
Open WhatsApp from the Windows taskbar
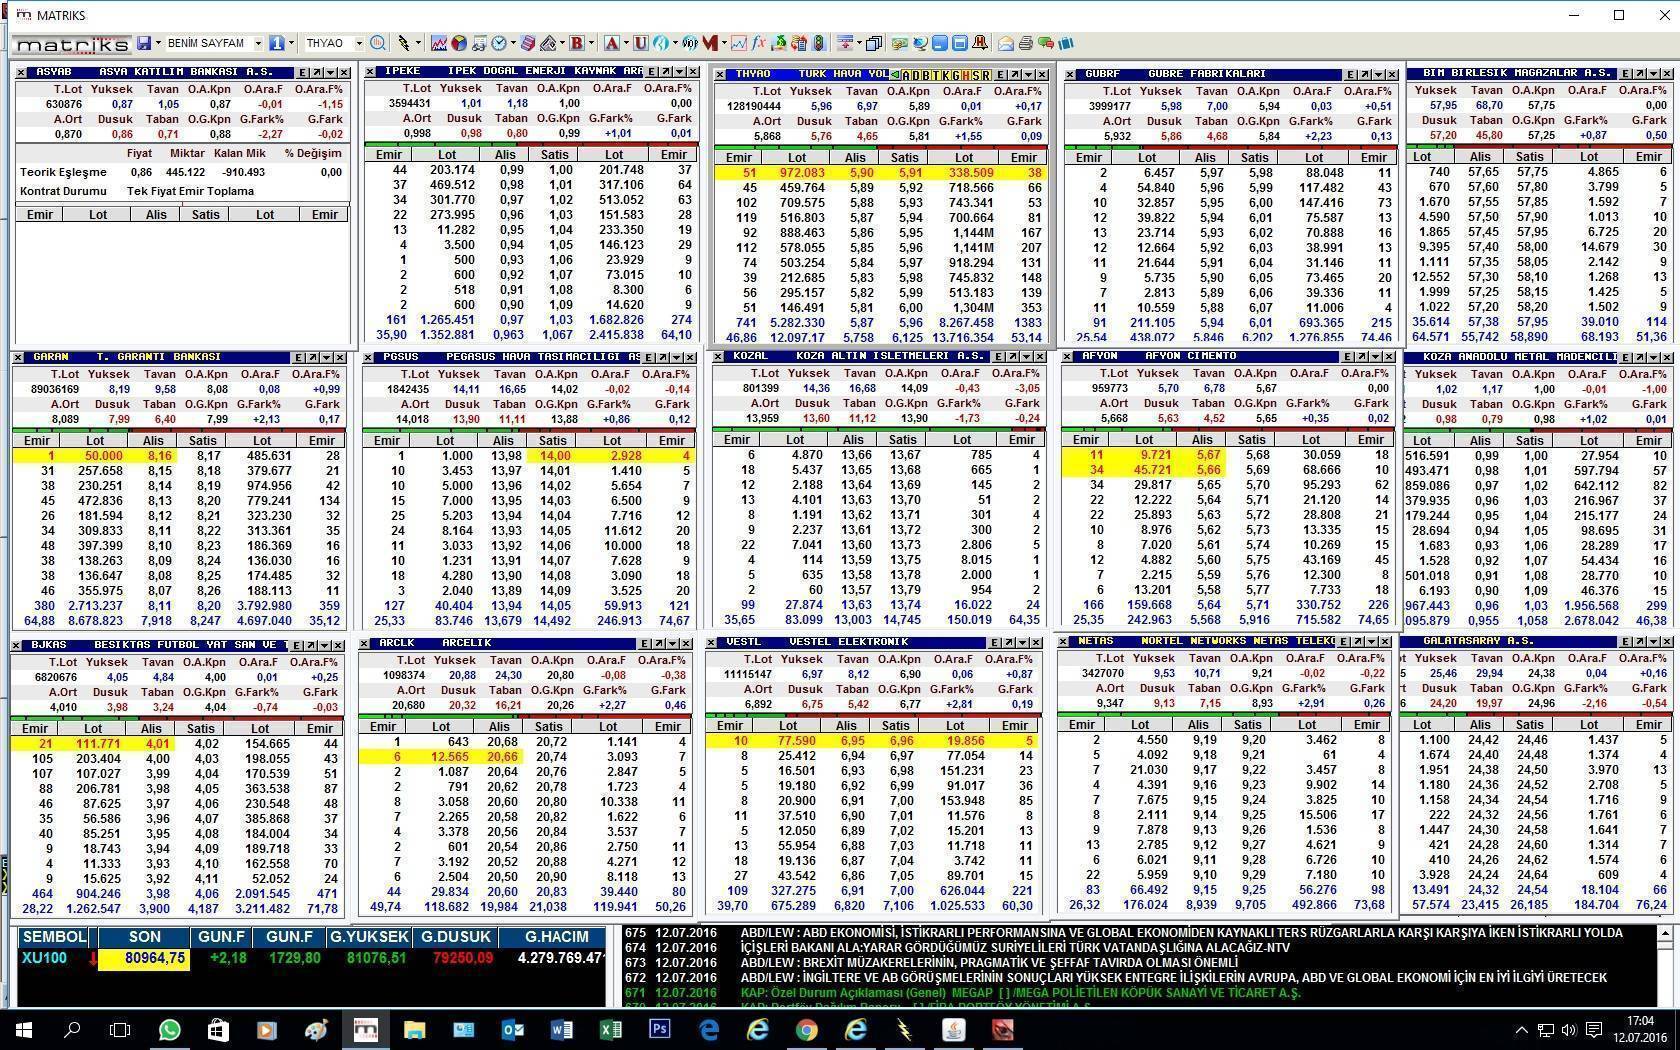point(169,1029)
